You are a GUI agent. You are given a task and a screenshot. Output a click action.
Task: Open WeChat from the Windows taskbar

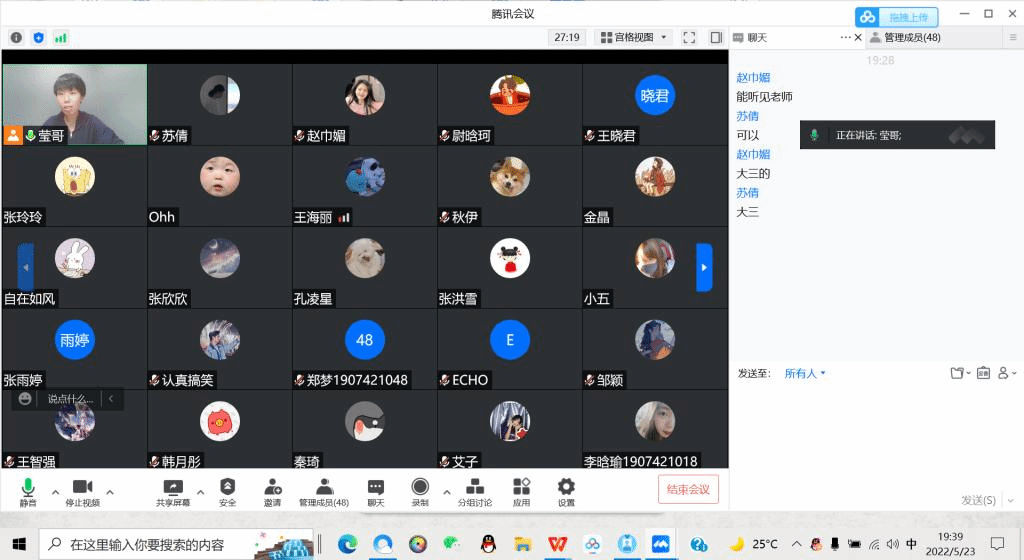452,544
